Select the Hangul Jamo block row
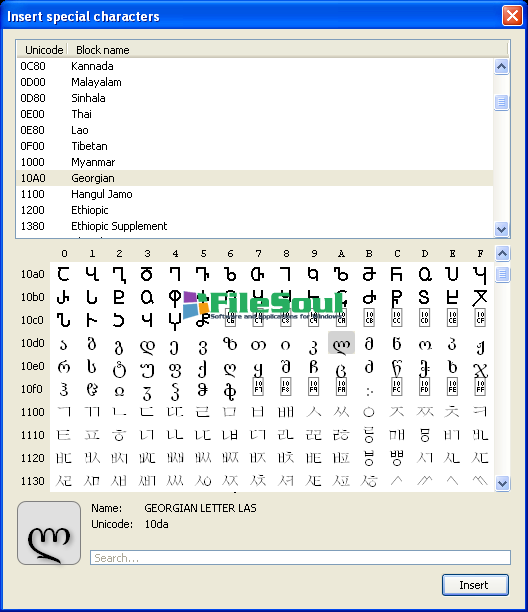 coord(255,194)
